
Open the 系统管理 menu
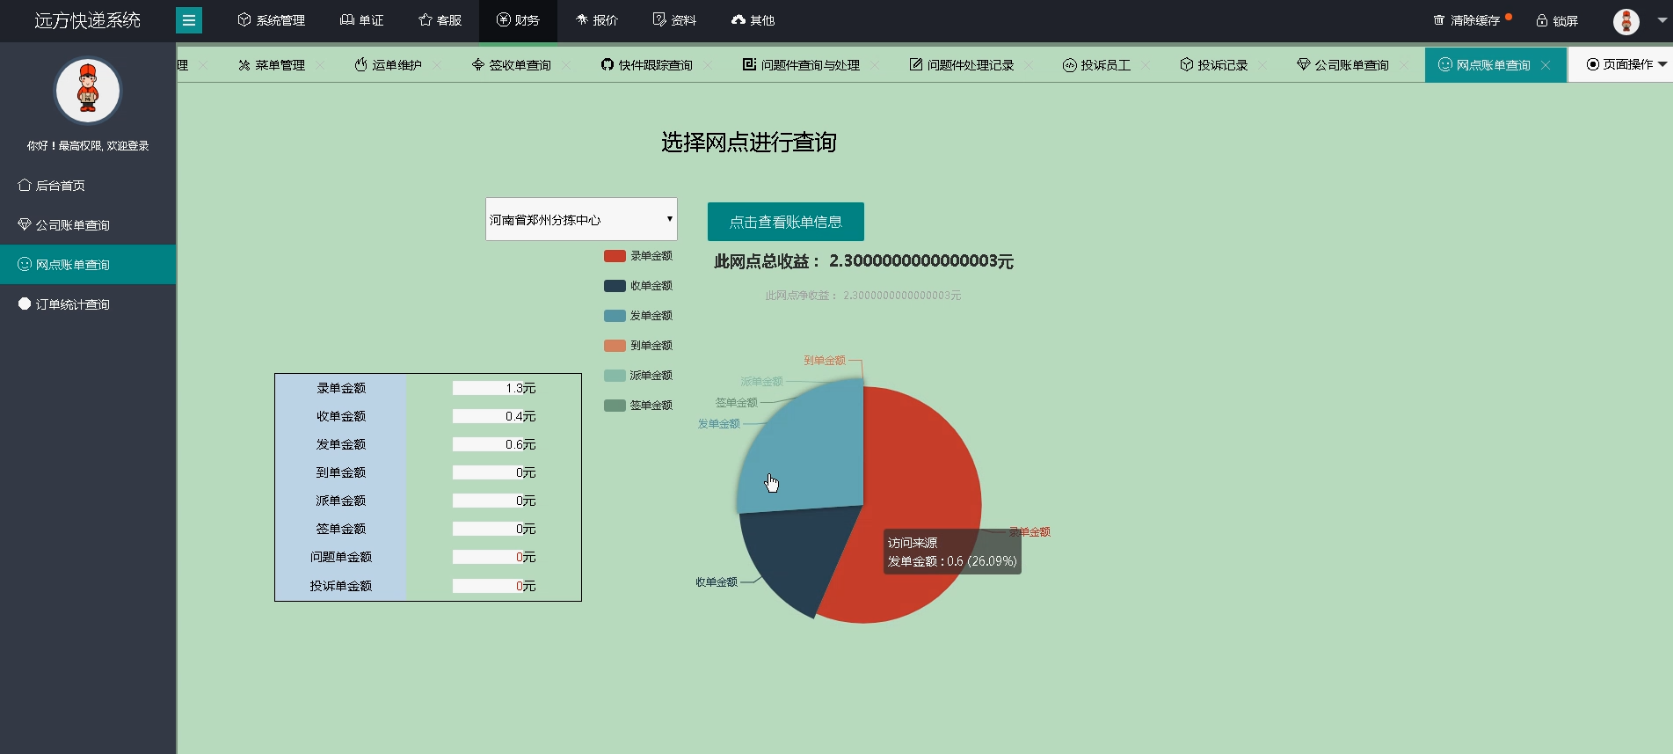click(x=271, y=20)
